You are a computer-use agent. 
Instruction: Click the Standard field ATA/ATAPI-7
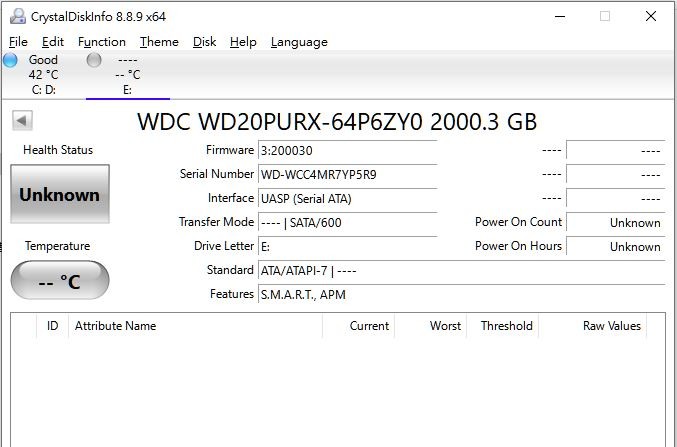point(462,271)
